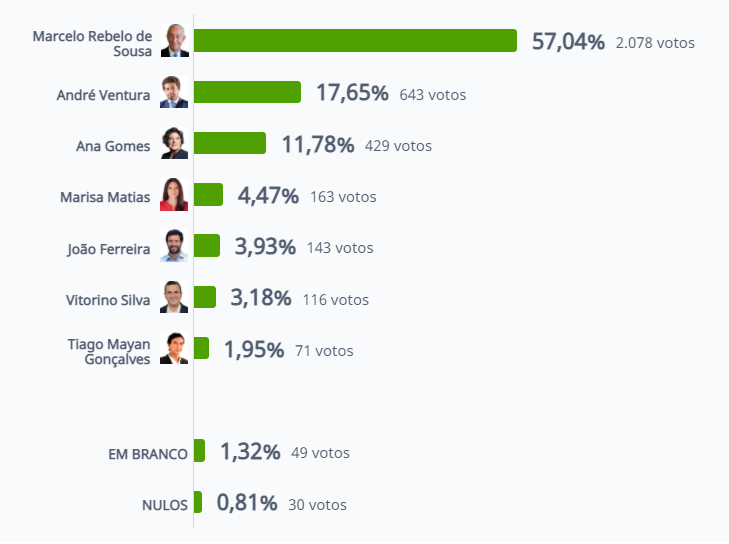Click Marisa Matias' portrait photo
Viewport: 729px width, 544px height.
[174, 194]
